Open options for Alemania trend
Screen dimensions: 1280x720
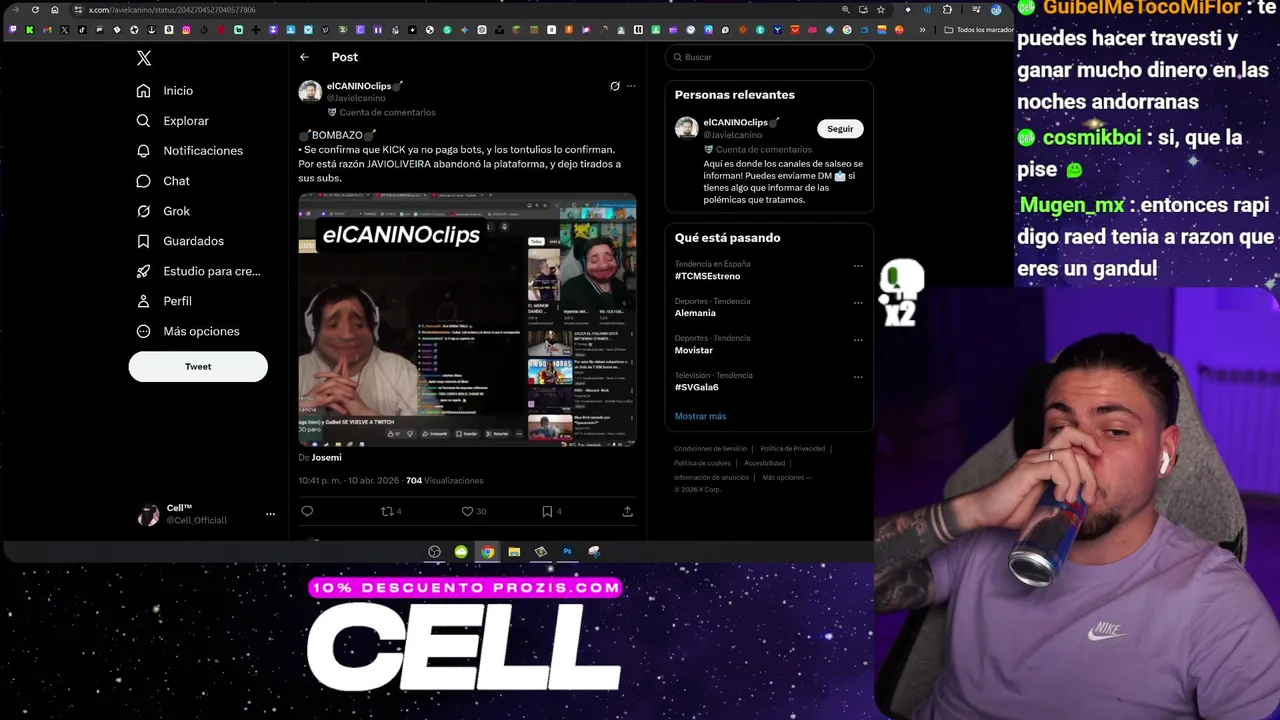tap(858, 303)
